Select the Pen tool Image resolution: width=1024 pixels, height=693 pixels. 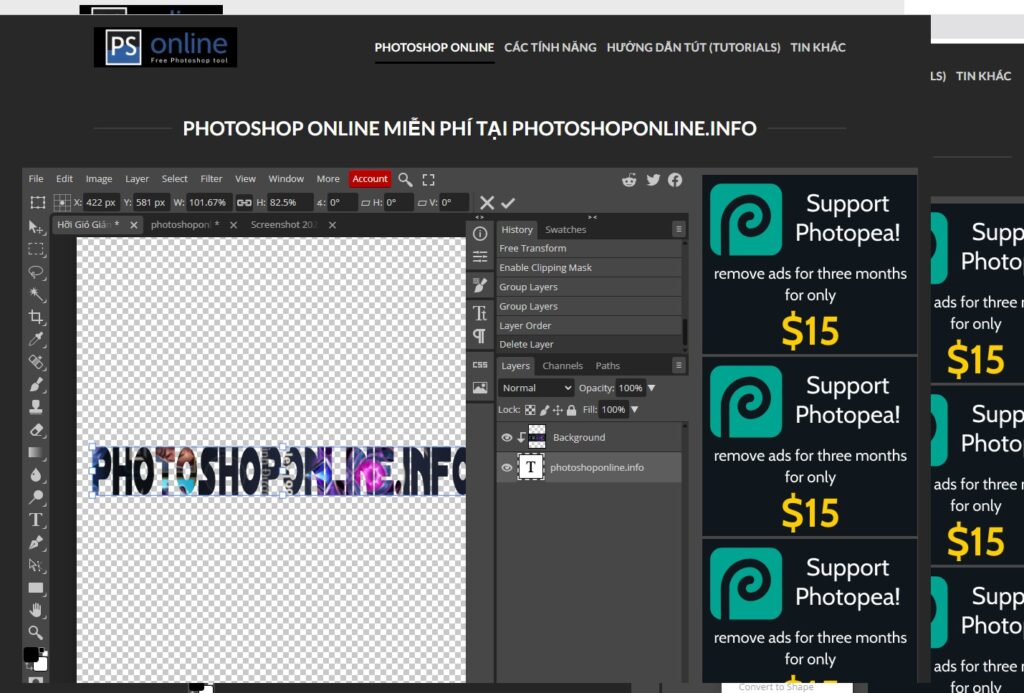click(36, 542)
